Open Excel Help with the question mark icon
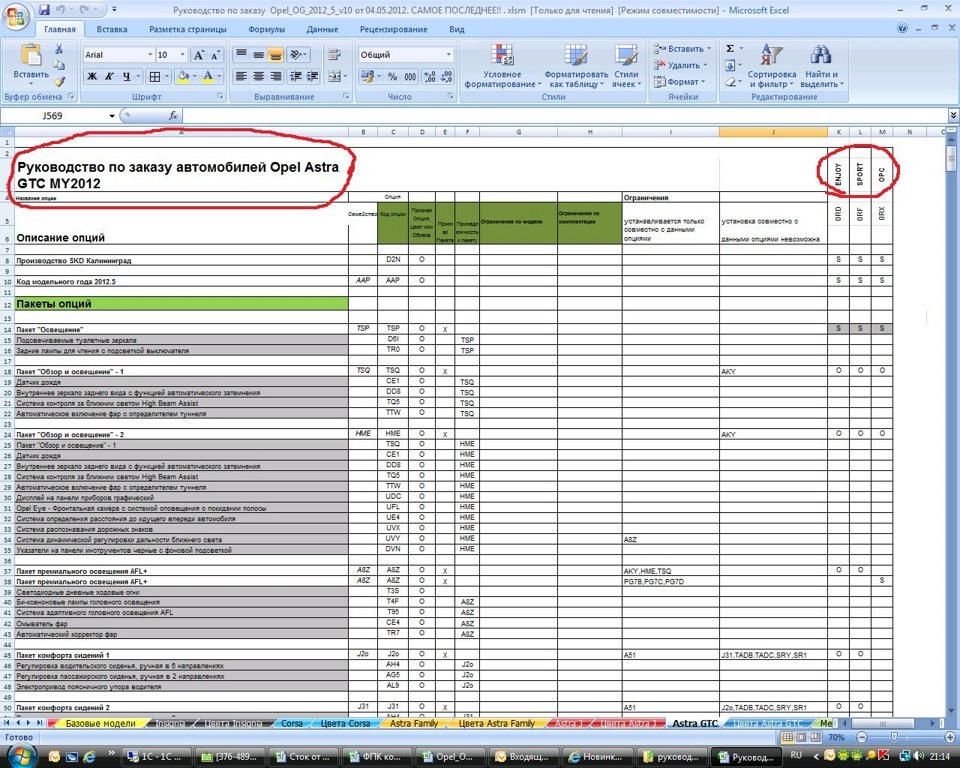Image resolution: width=960 pixels, height=768 pixels. pos(902,28)
